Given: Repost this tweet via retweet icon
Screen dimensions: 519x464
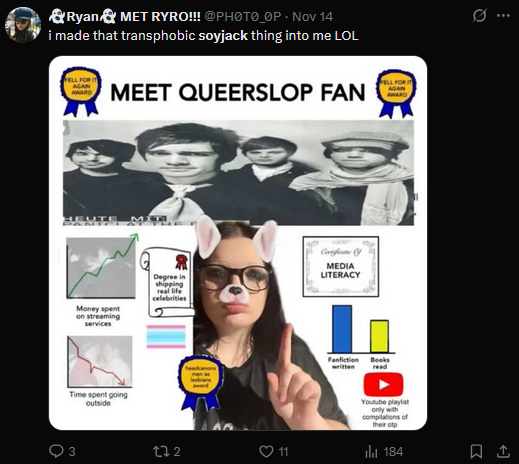Looking at the screenshot, I should click(160, 451).
